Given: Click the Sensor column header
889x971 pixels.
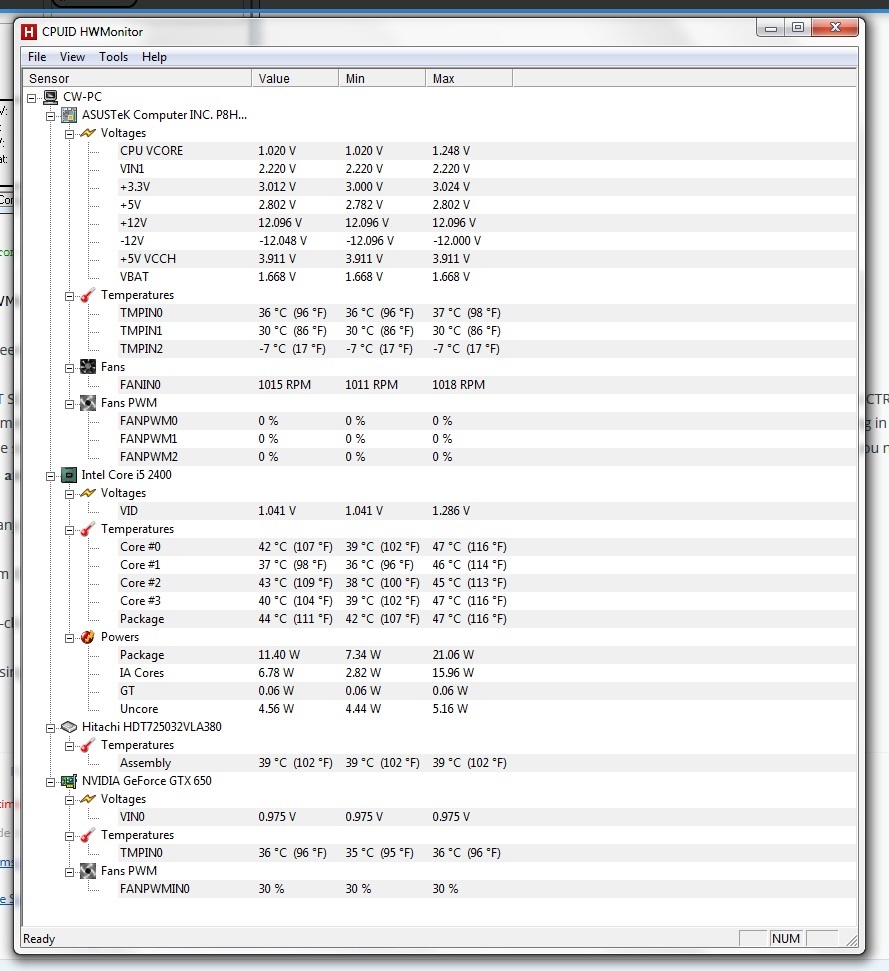Looking at the screenshot, I should tap(137, 79).
